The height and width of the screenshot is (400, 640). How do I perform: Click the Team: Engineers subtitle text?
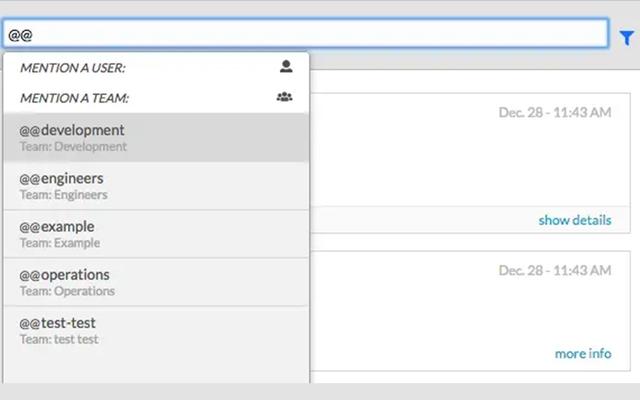point(63,195)
